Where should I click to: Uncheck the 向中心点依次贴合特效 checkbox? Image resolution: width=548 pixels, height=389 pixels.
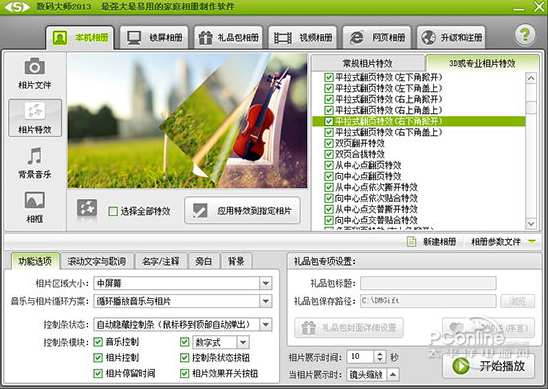[x=329, y=198]
